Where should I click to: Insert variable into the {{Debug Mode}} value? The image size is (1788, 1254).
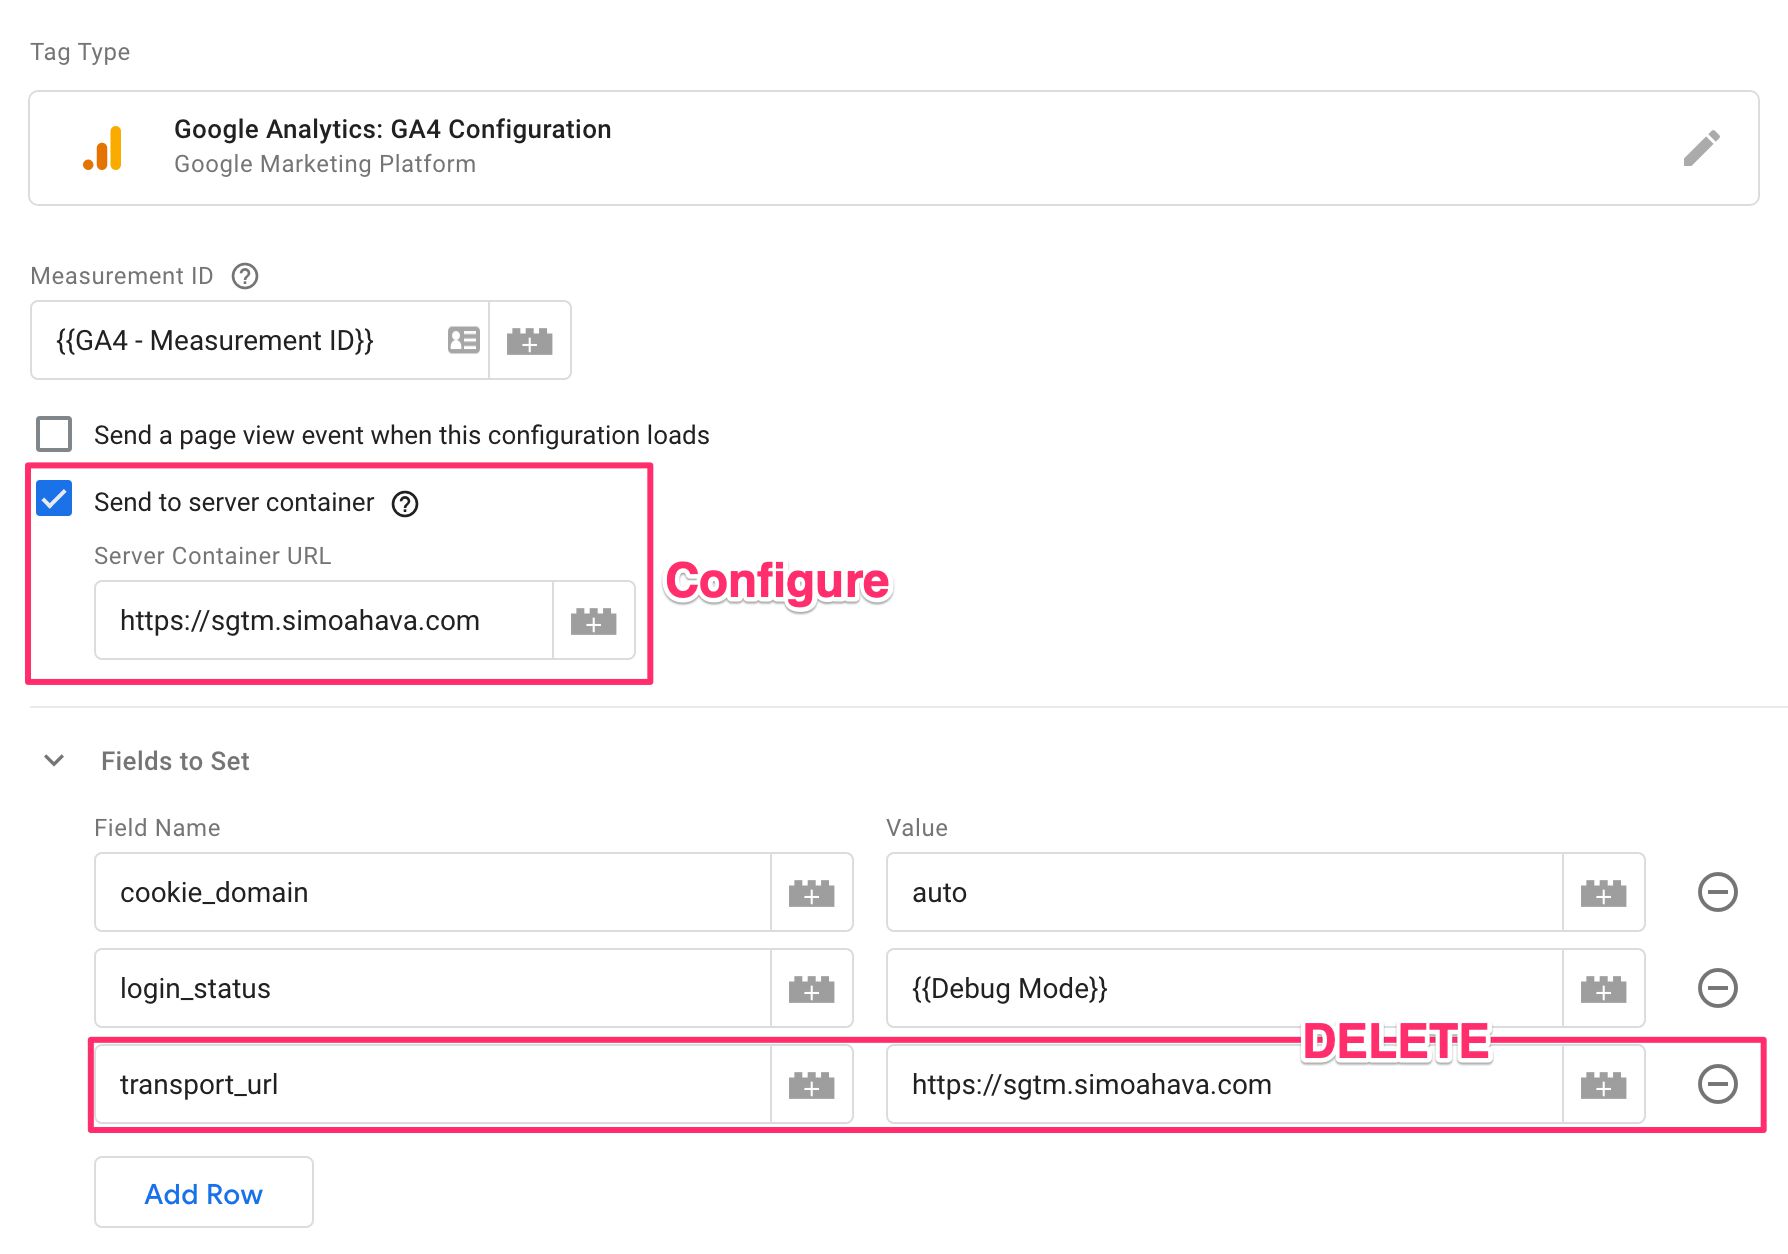[1604, 989]
